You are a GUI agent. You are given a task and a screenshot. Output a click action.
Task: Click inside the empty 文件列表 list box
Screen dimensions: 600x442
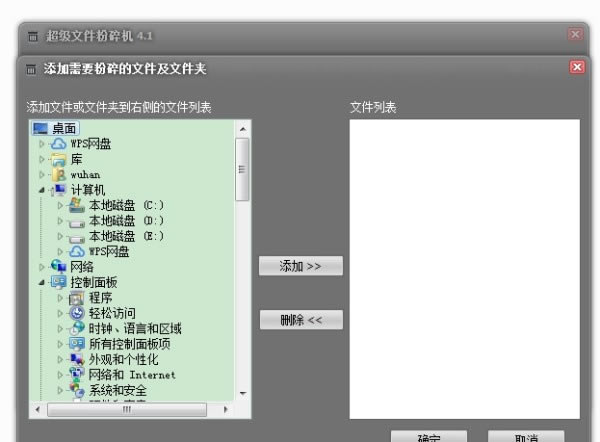click(x=465, y=269)
